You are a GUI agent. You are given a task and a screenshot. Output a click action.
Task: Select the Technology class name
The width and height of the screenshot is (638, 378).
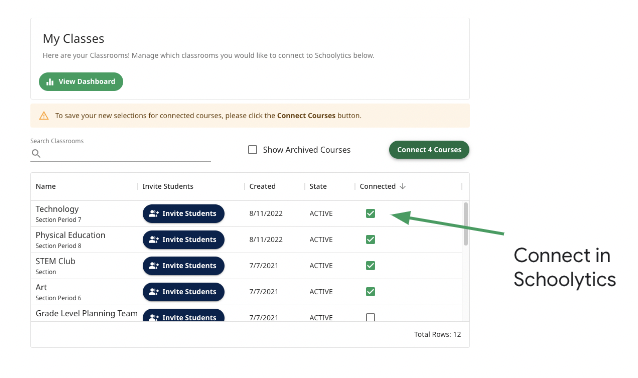point(57,209)
